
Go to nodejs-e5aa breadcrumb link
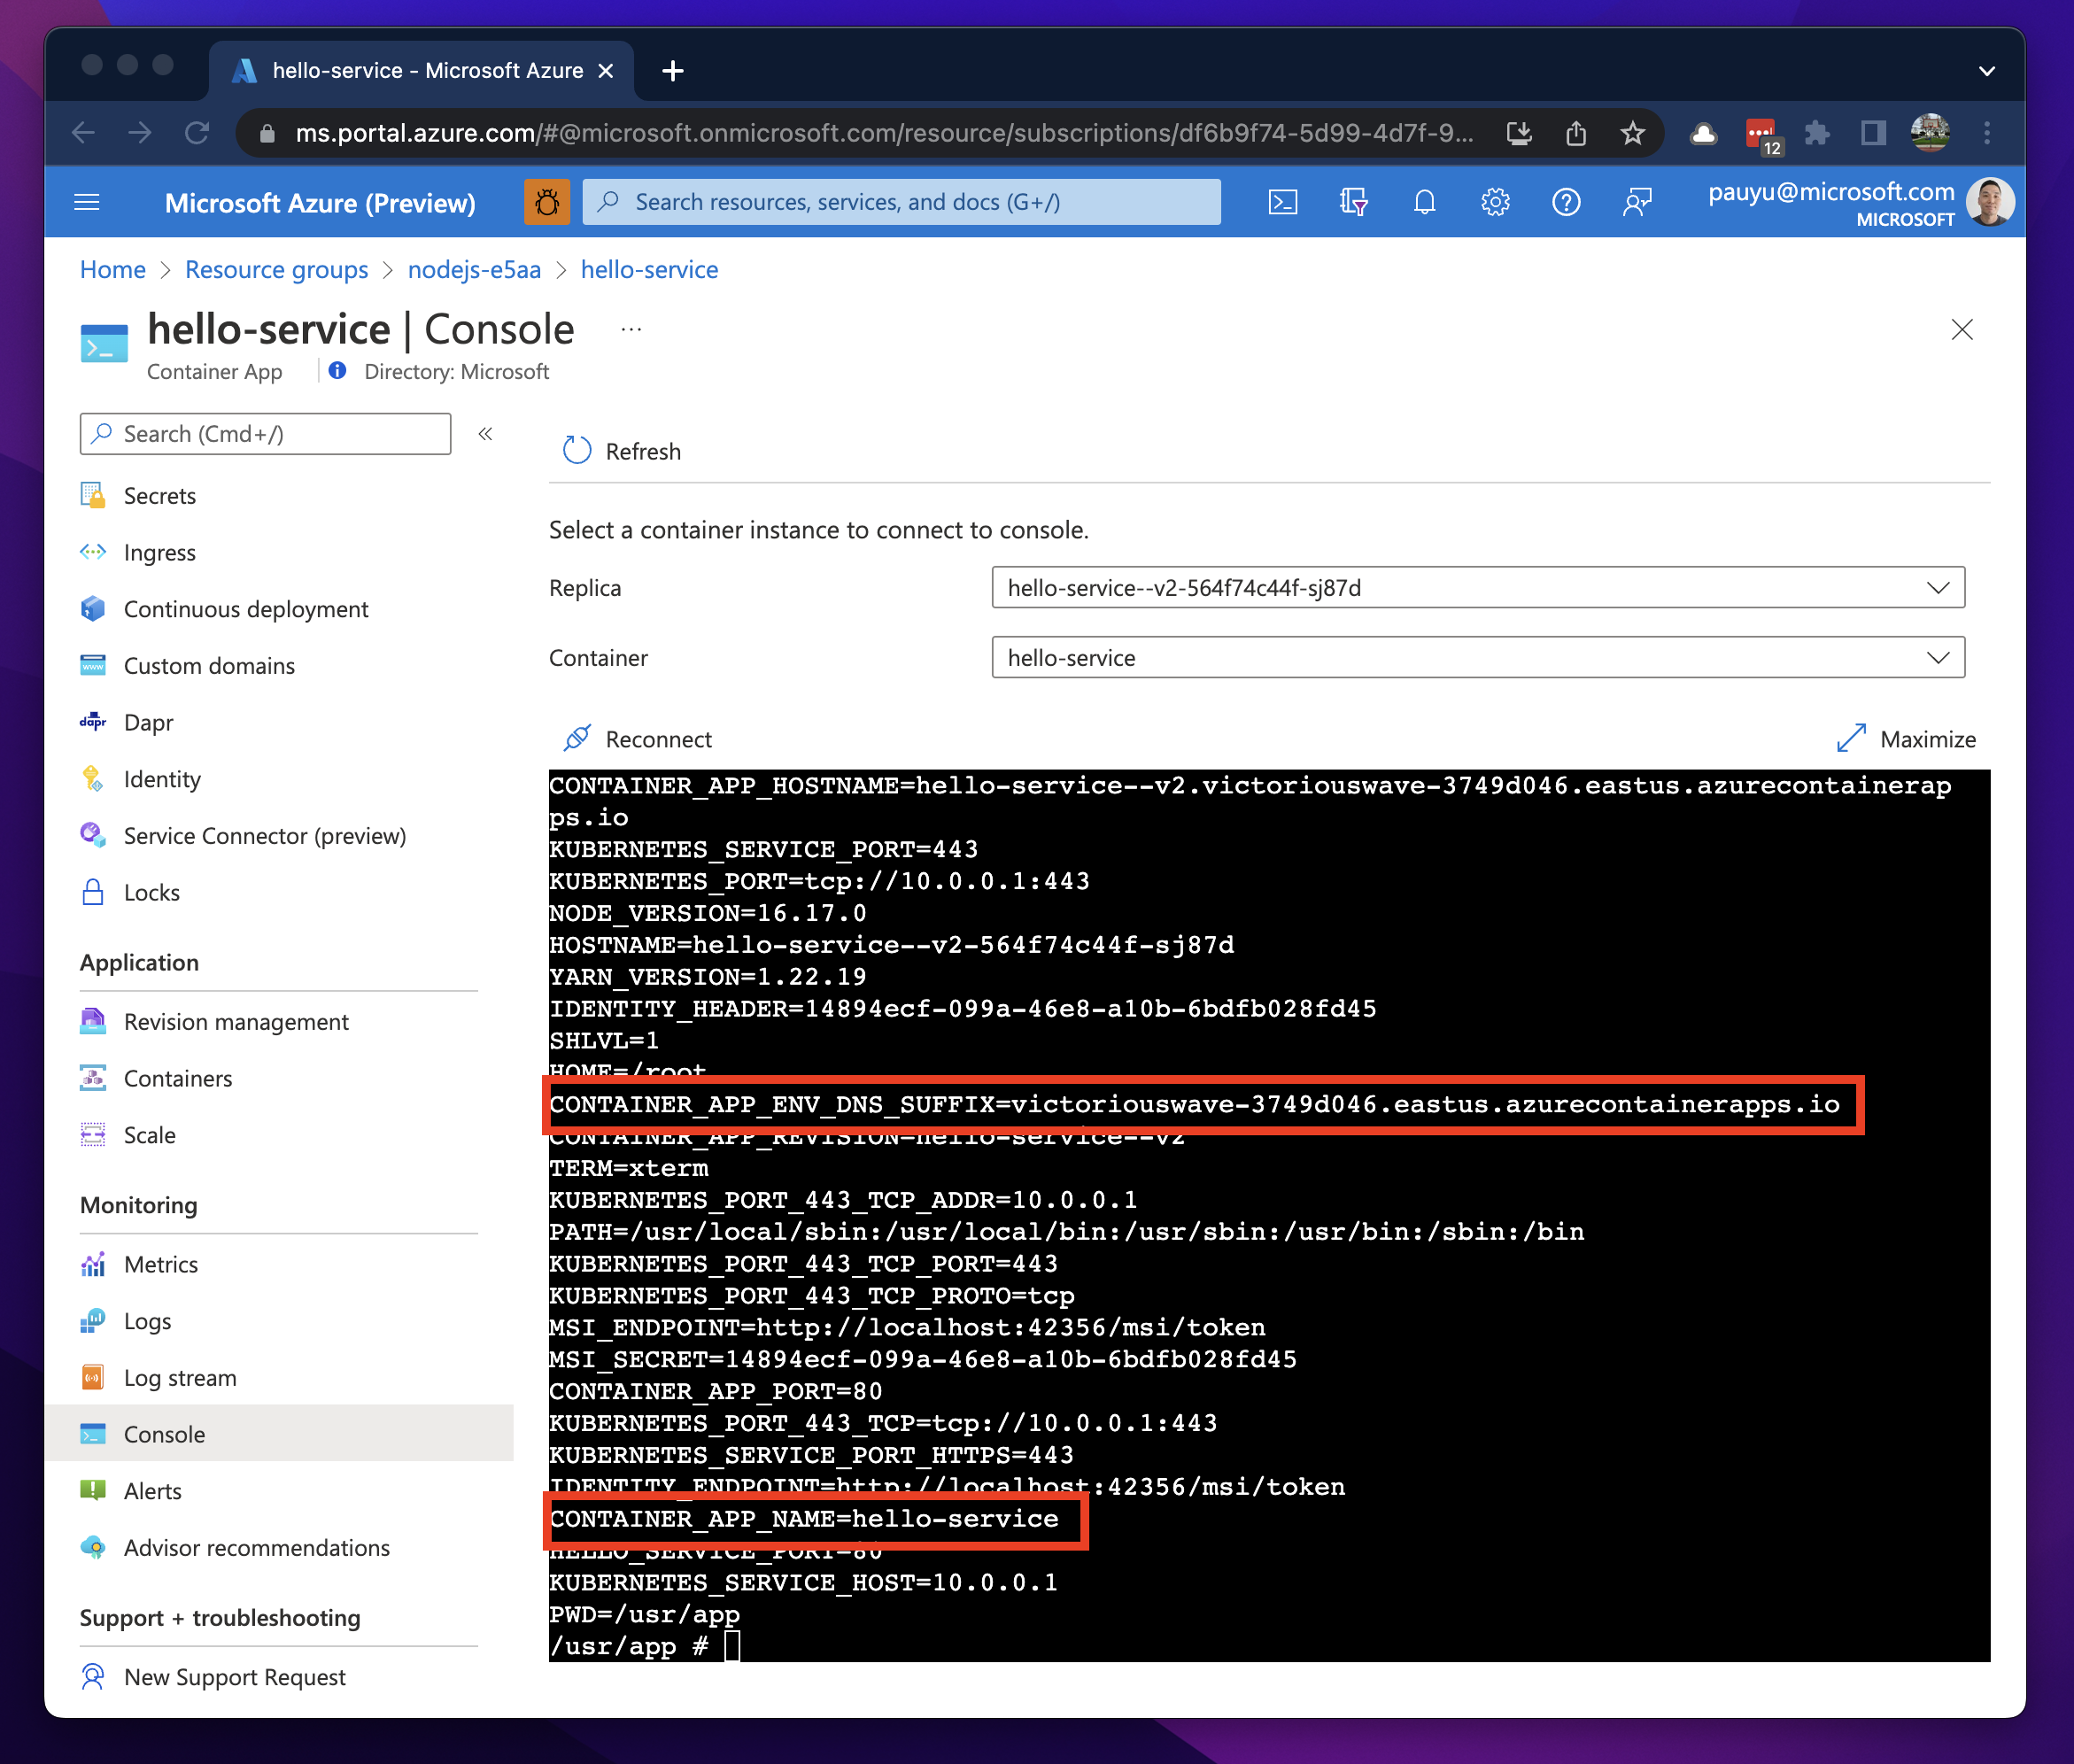tap(474, 270)
